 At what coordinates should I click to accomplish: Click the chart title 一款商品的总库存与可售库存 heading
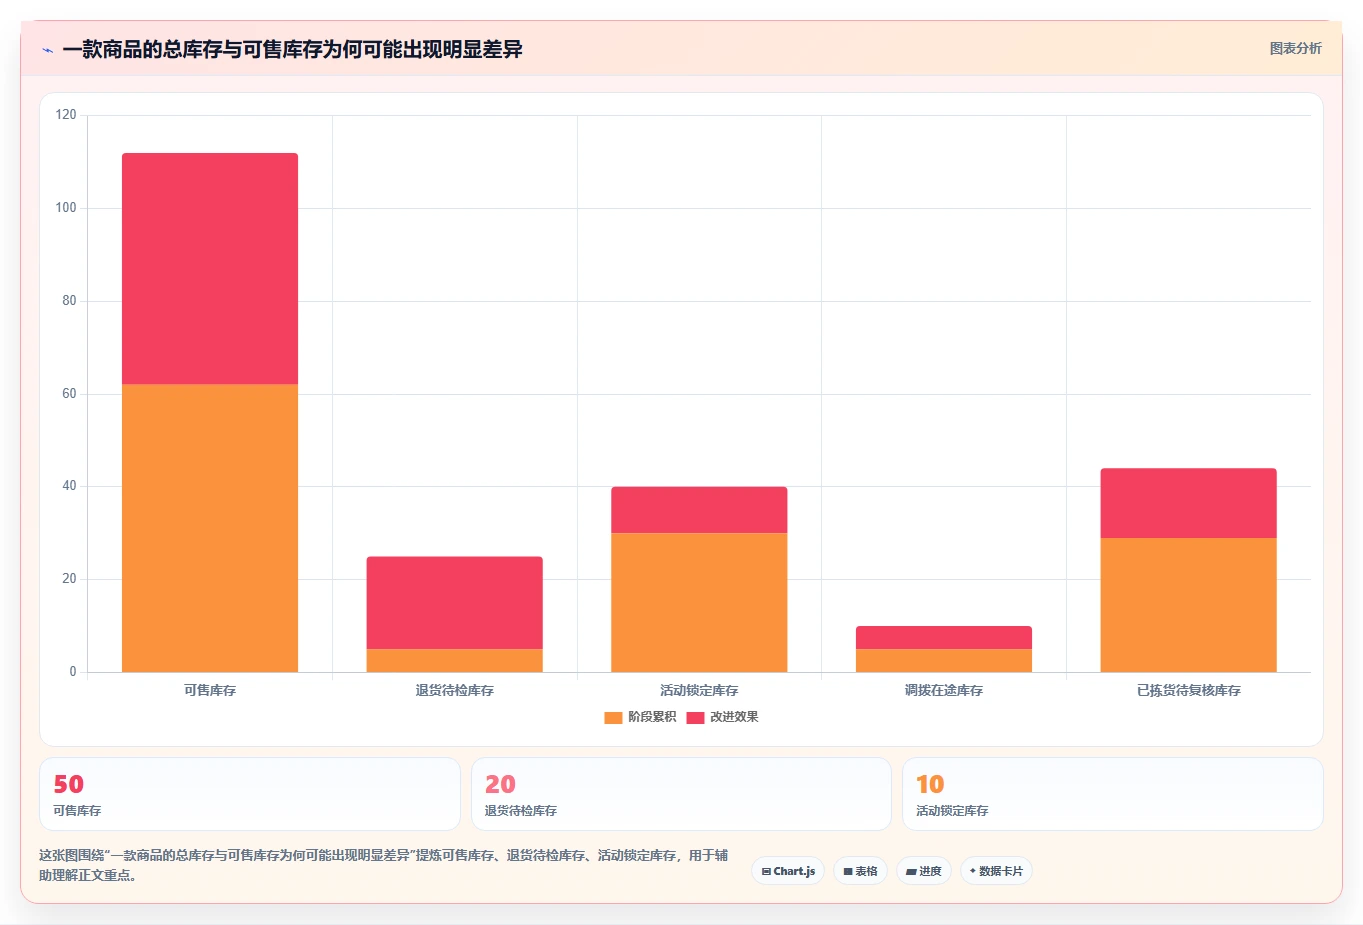(292, 49)
